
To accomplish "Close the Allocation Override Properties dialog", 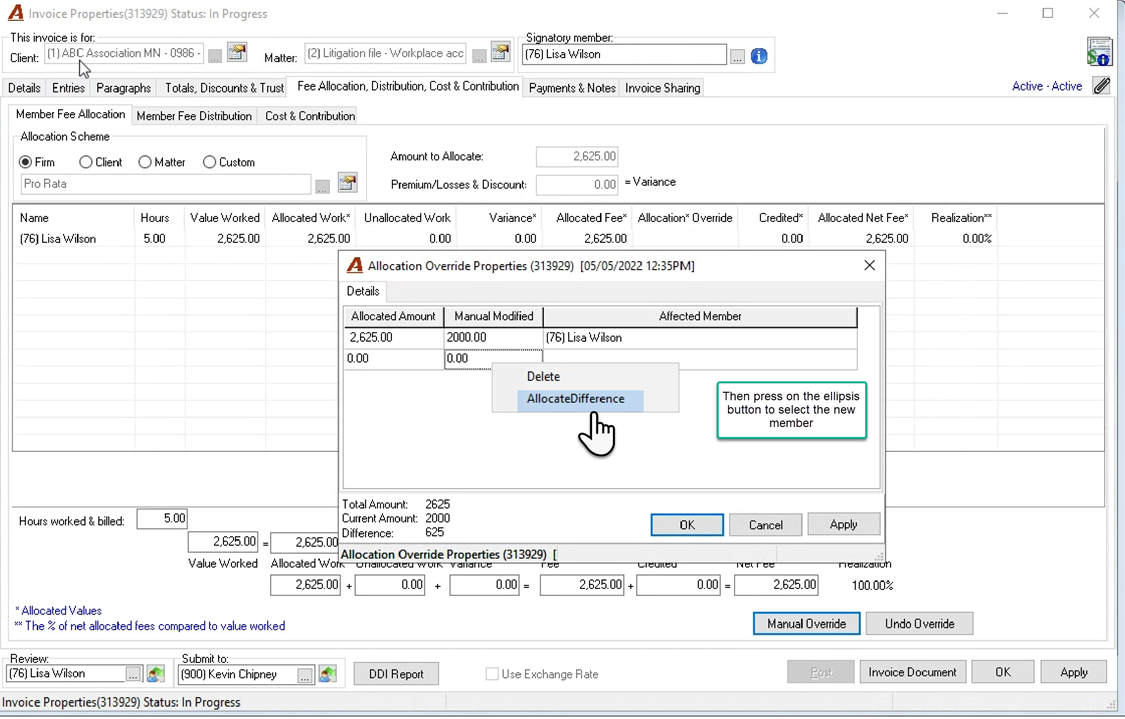I will coord(870,265).
